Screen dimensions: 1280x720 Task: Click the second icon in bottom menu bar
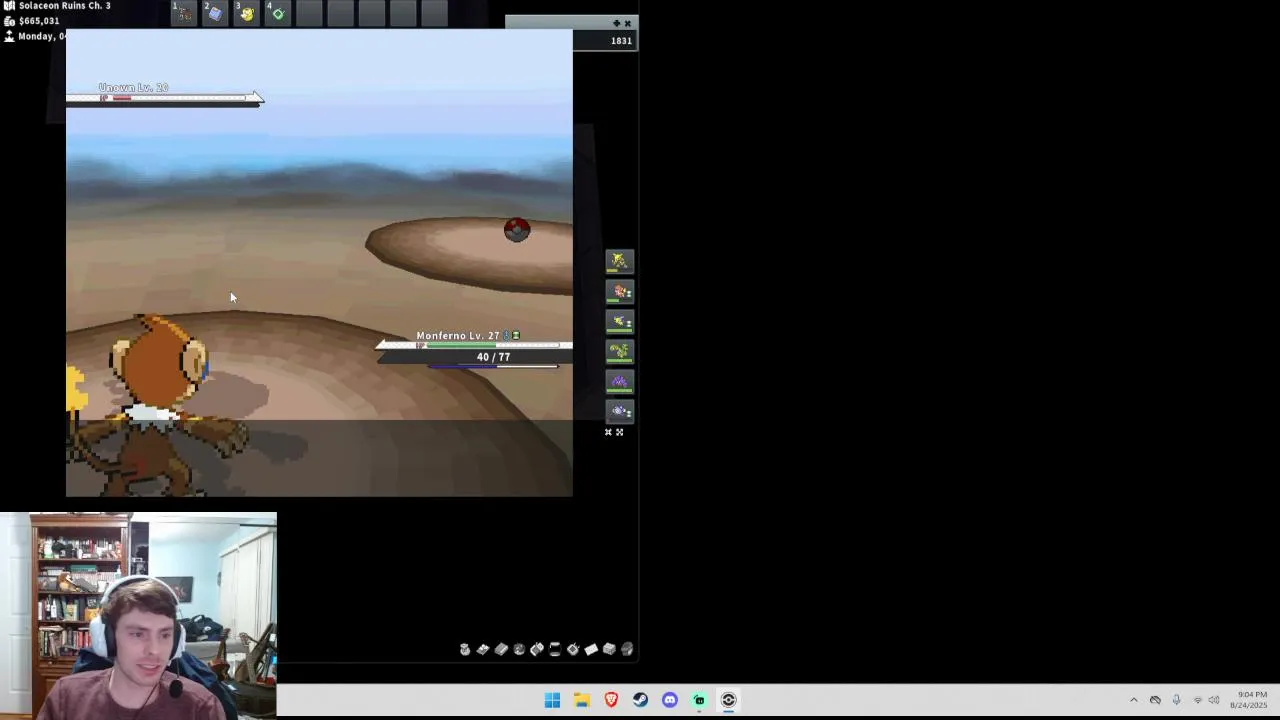[483, 649]
